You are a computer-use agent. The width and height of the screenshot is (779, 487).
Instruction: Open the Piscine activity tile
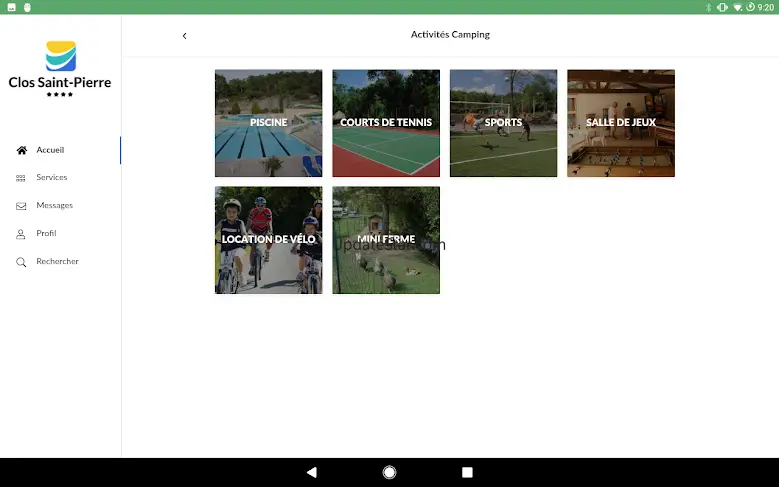[x=268, y=123]
